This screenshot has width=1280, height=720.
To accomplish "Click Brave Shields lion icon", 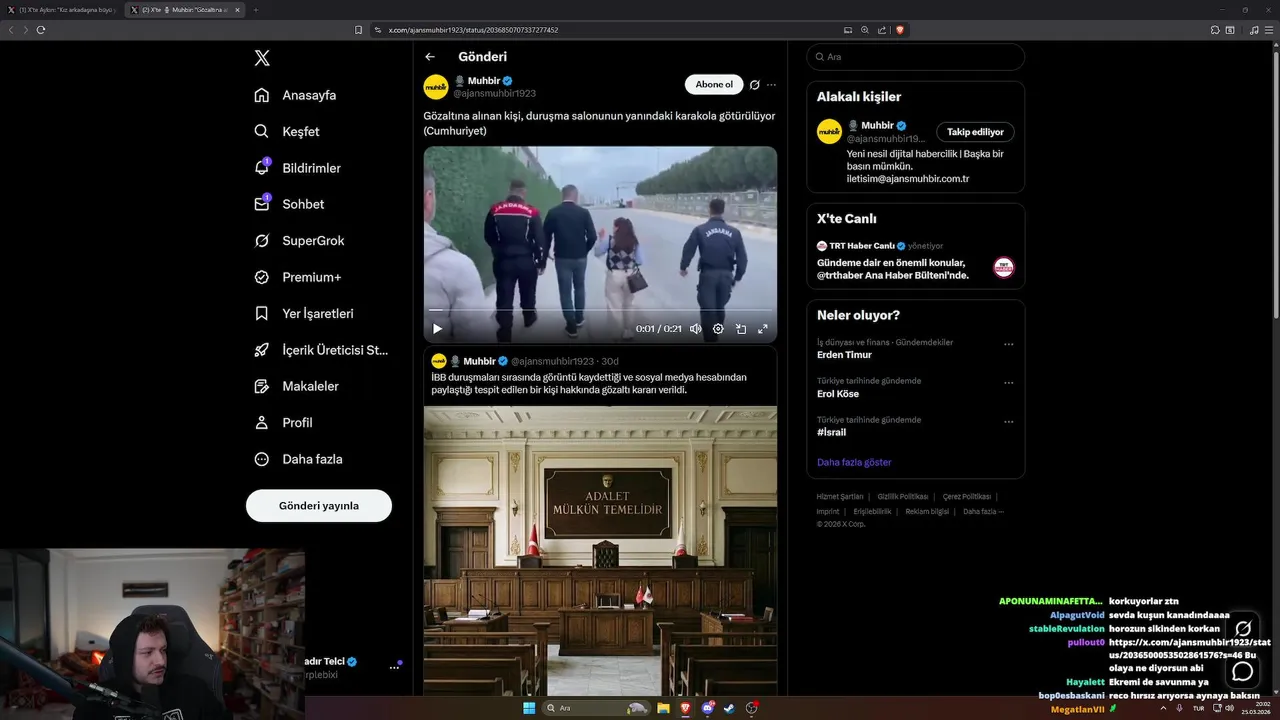I will coord(900,30).
